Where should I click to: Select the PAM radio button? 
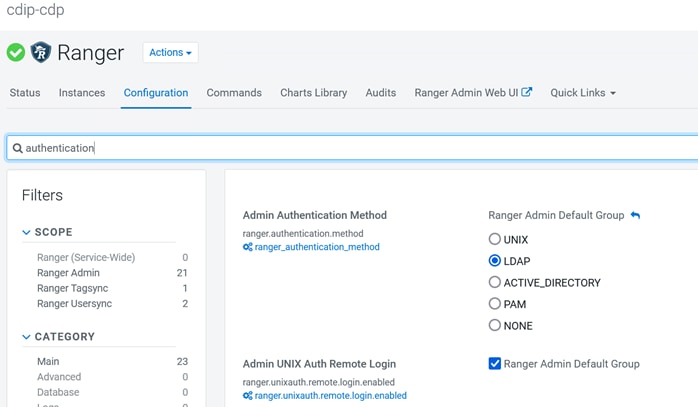[495, 304]
